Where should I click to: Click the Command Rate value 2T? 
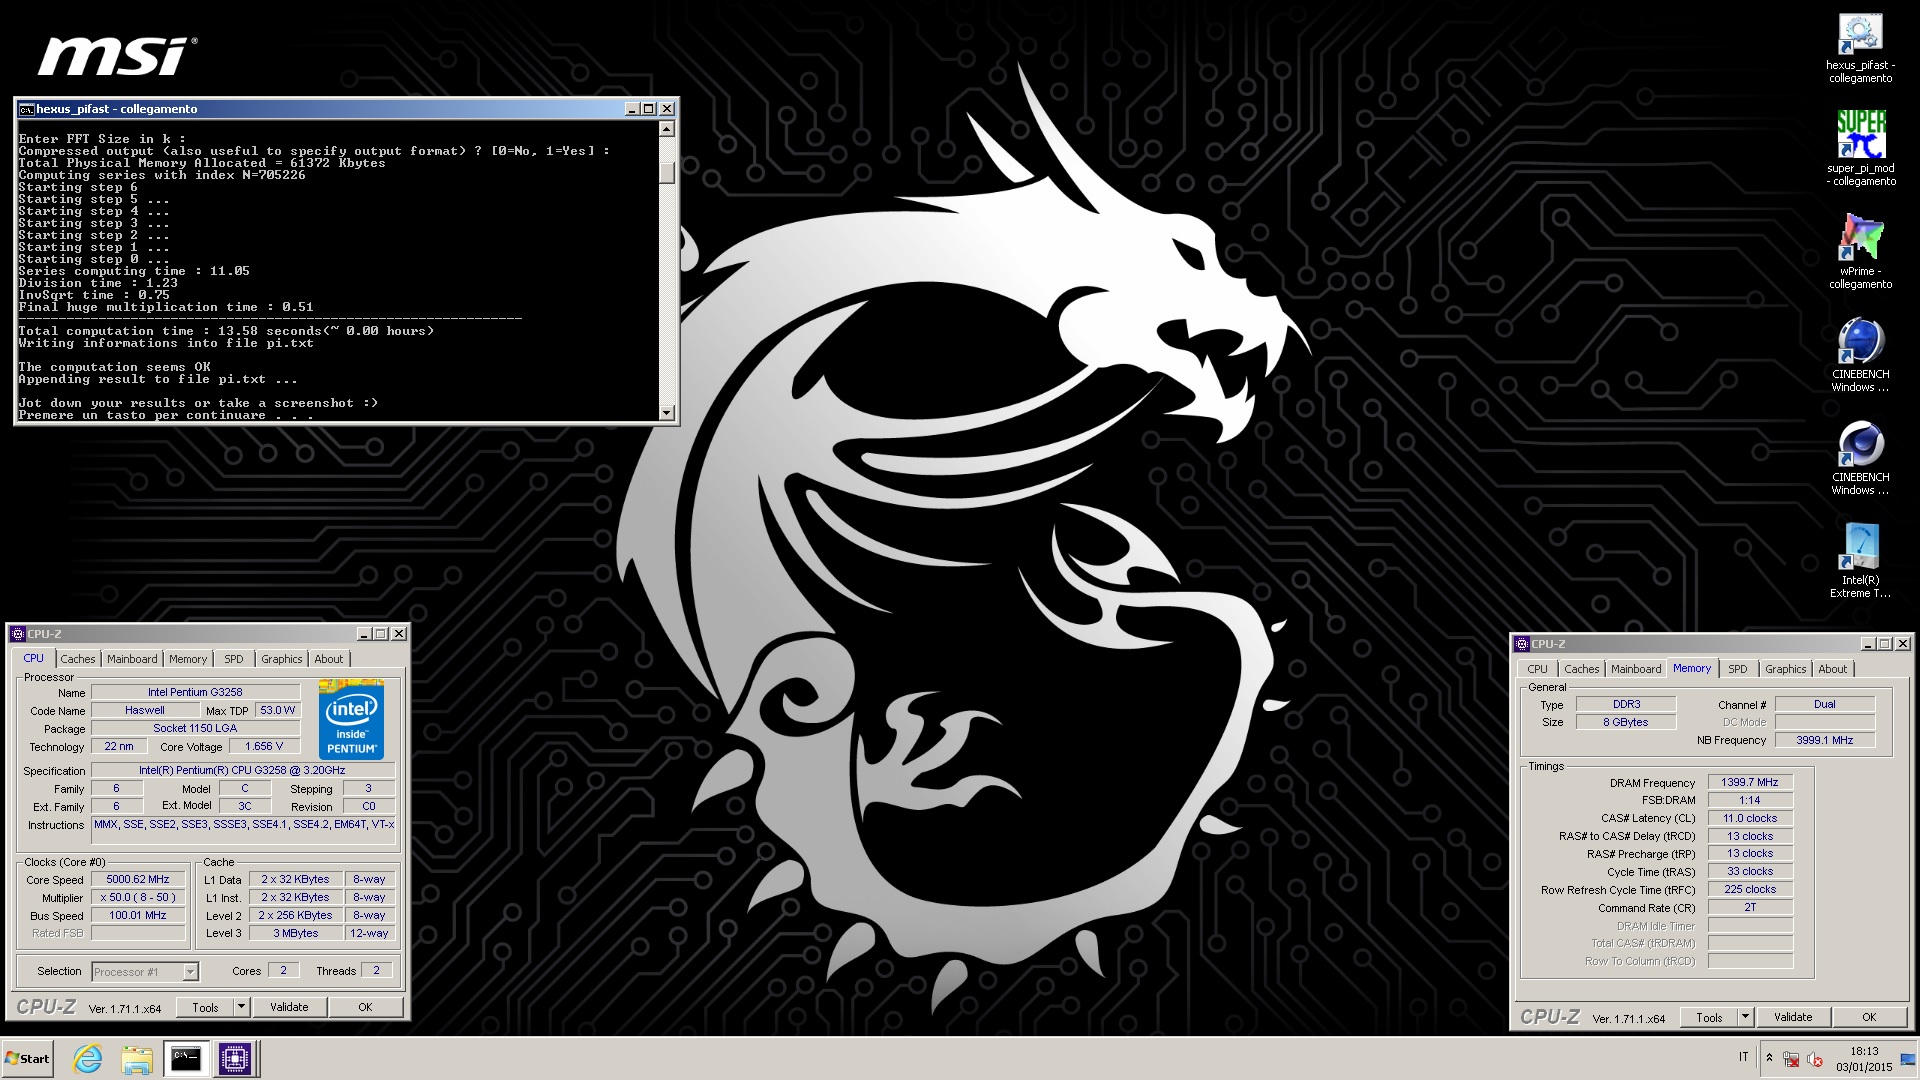click(1750, 907)
